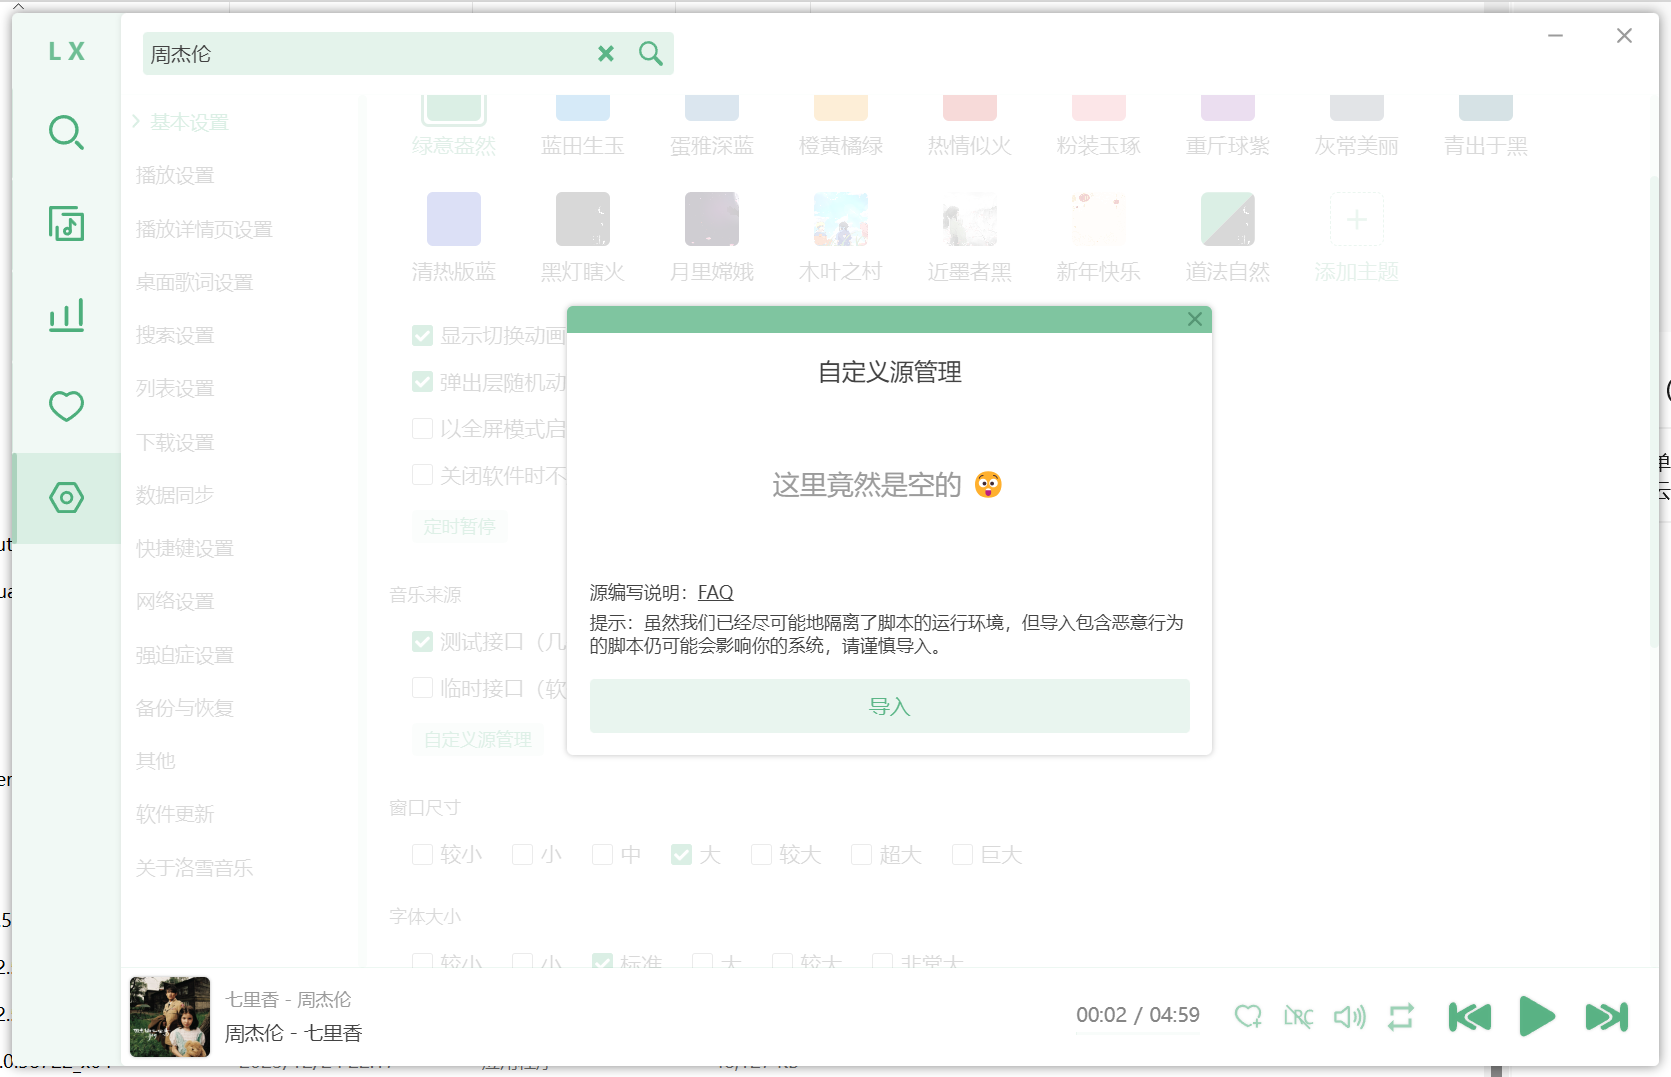Screen dimensions: 1671x1077
Task: Toggle desktop lyrics with the LRC icon
Action: point(1298,1017)
